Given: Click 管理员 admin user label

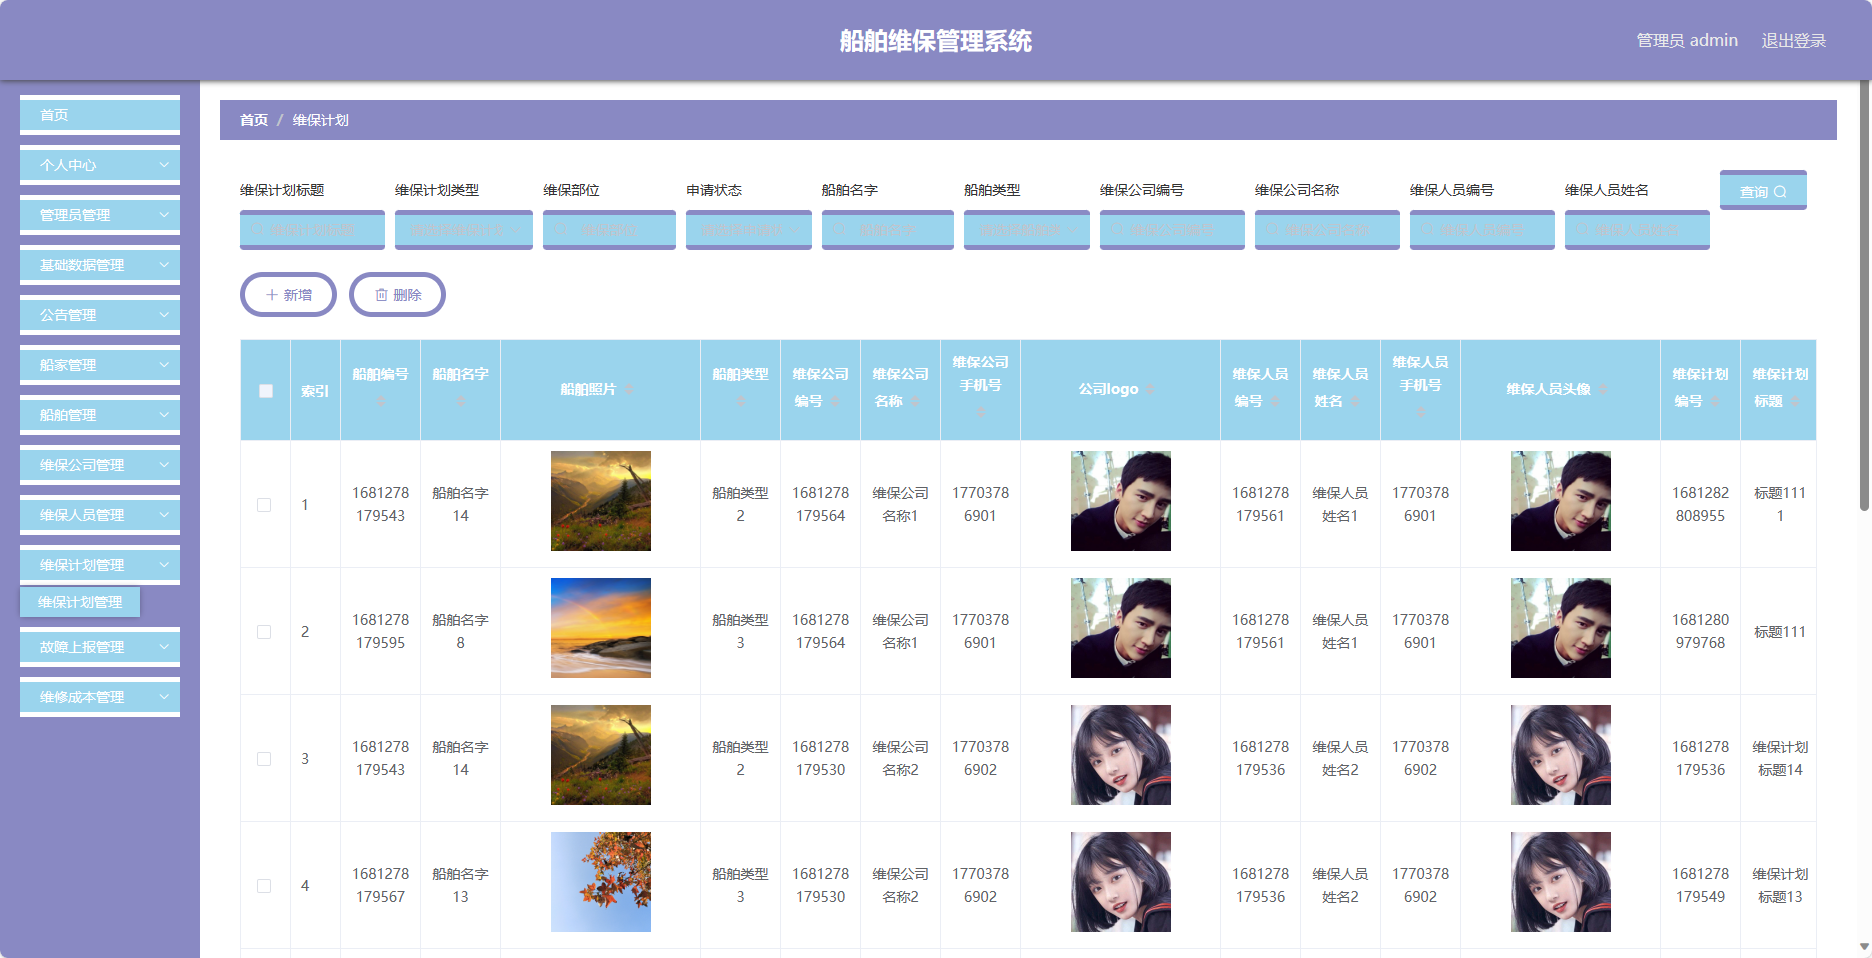Looking at the screenshot, I should tap(1687, 40).
